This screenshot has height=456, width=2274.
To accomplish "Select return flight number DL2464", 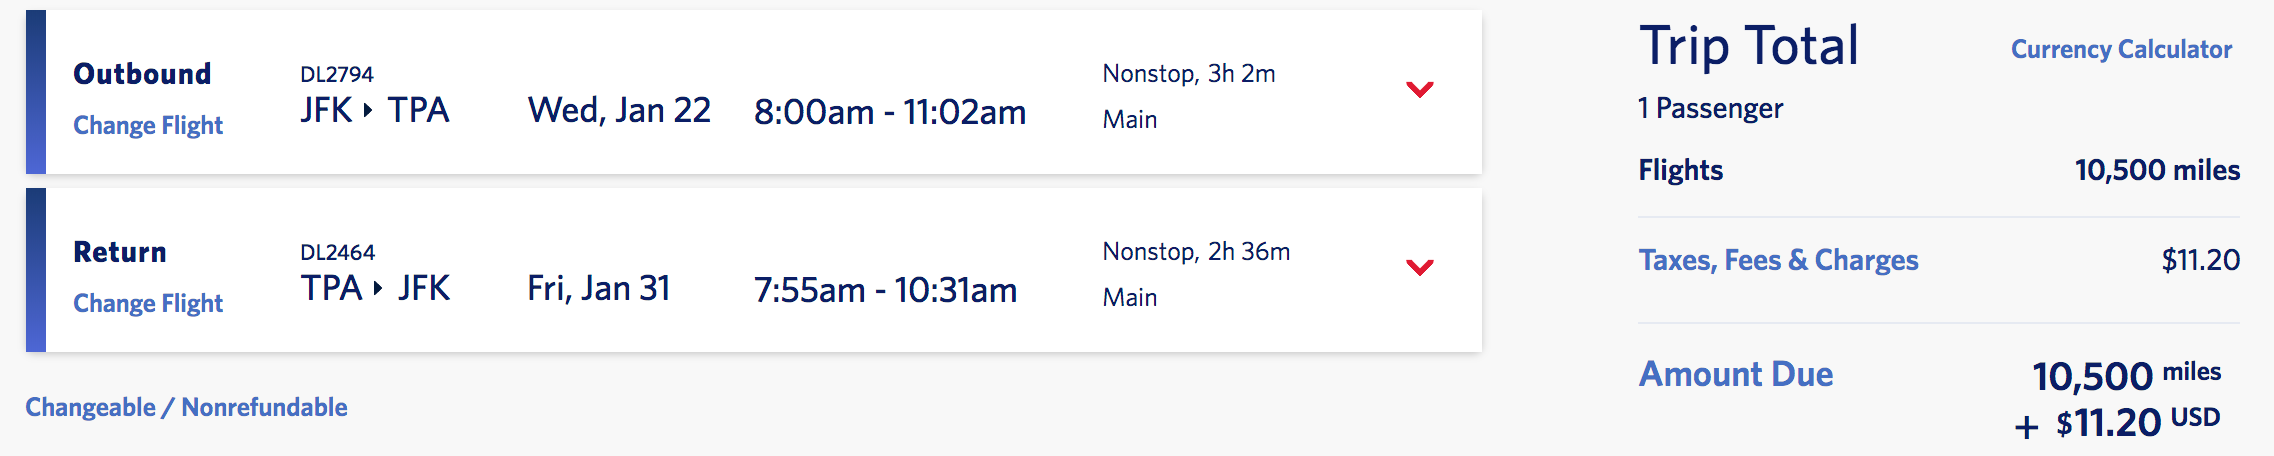I will 337,253.
